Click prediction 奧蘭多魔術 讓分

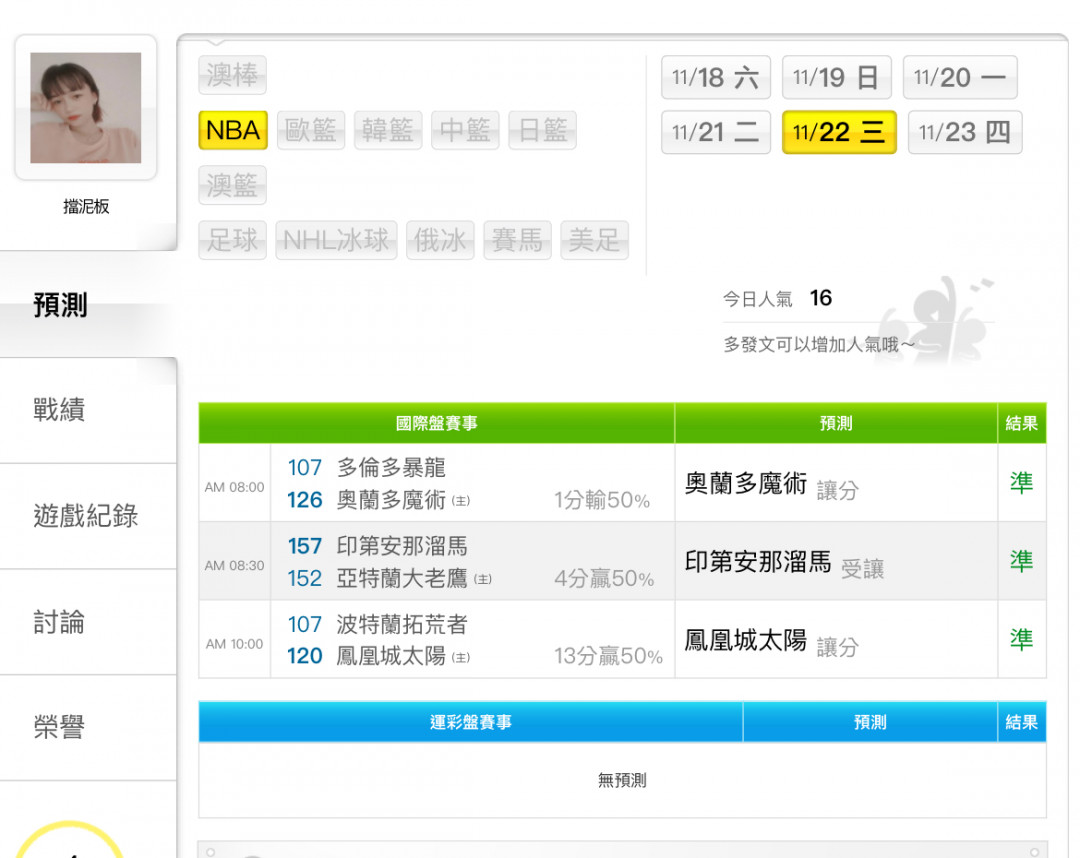(771, 485)
